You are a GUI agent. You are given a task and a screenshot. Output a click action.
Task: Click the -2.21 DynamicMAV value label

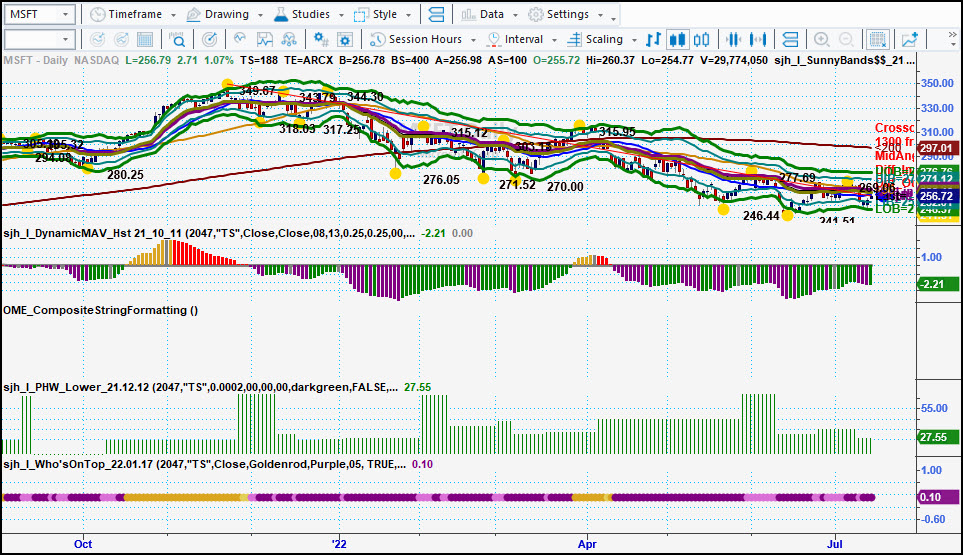937,284
